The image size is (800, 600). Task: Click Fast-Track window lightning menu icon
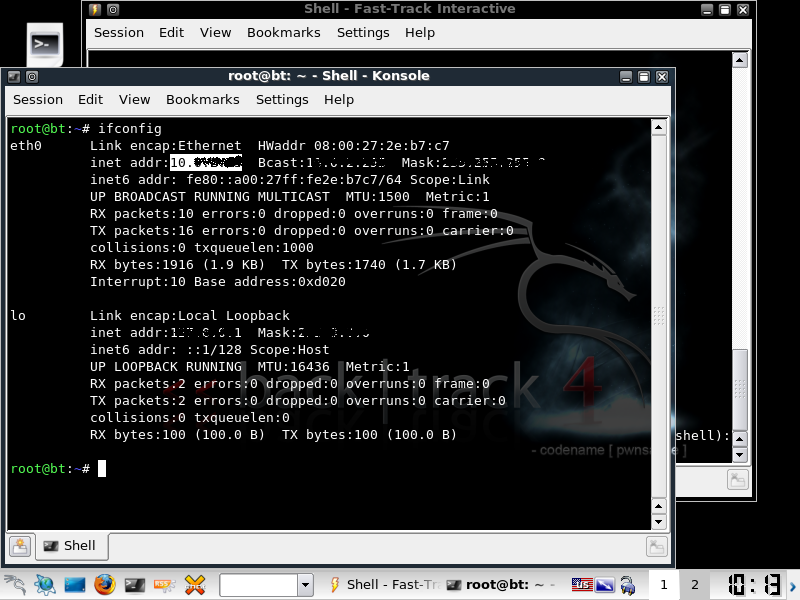tap(95, 9)
